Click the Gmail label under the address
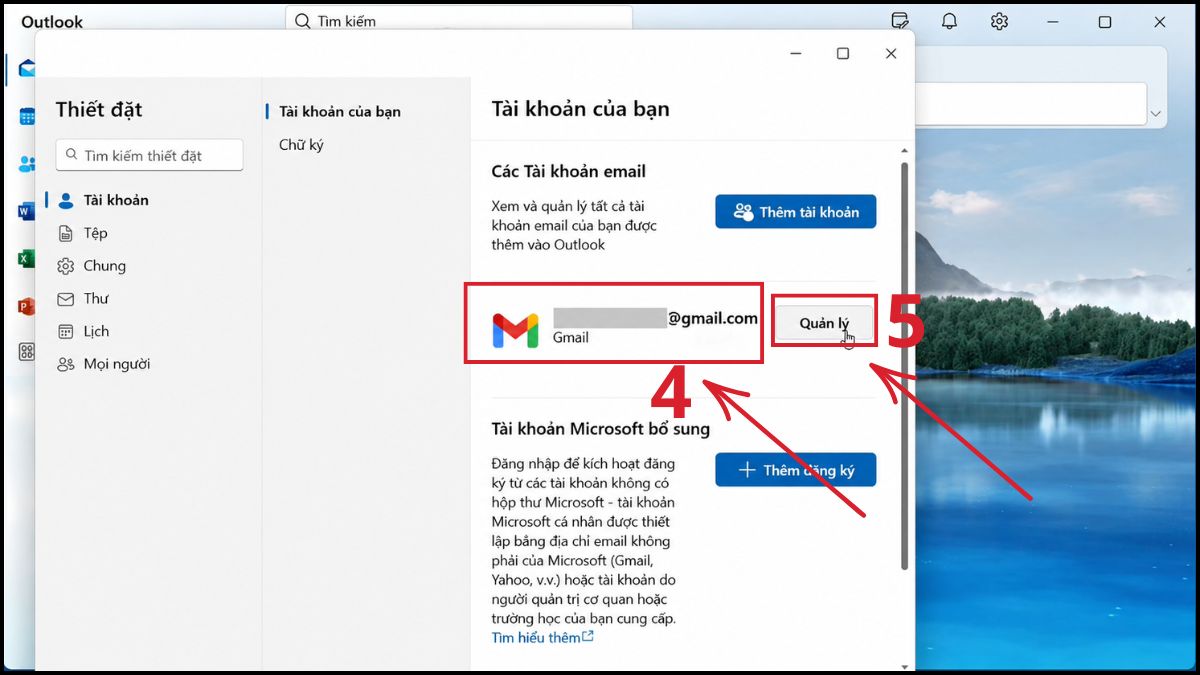 coord(571,338)
